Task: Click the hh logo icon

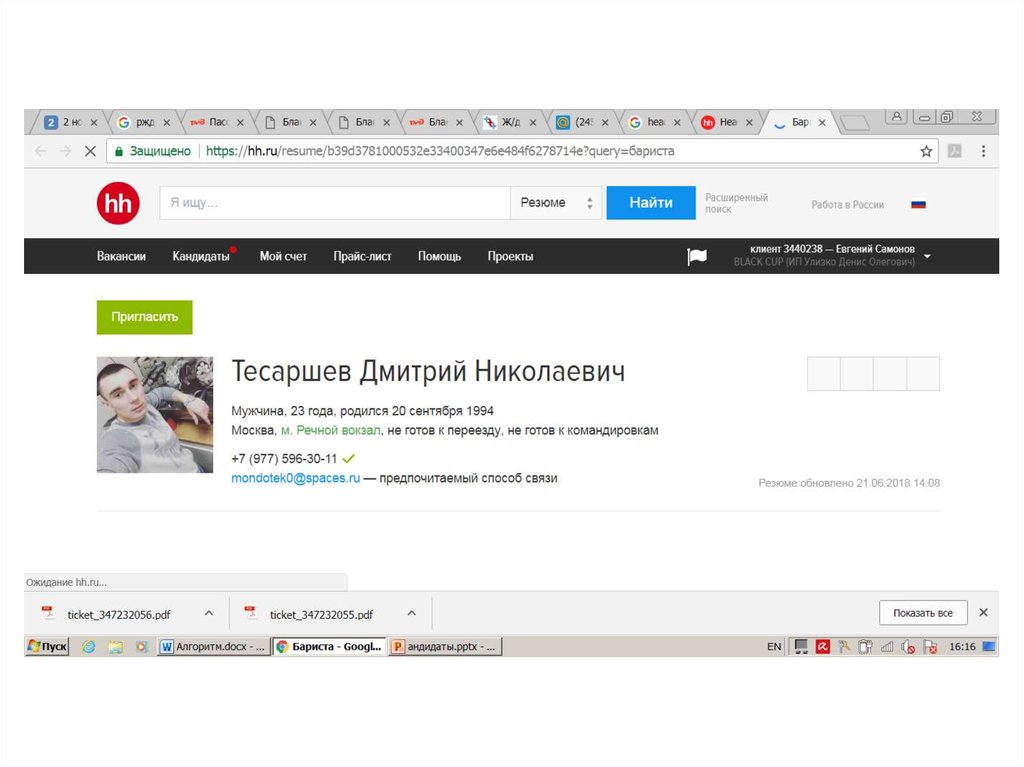Action: 118,203
